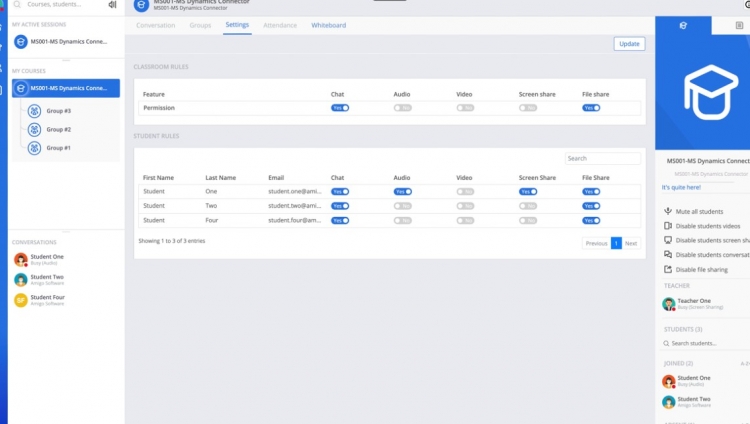Viewport: 750px width, 424px height.
Task: Click the Group #1 icon in course tree
Action: [x=34, y=148]
